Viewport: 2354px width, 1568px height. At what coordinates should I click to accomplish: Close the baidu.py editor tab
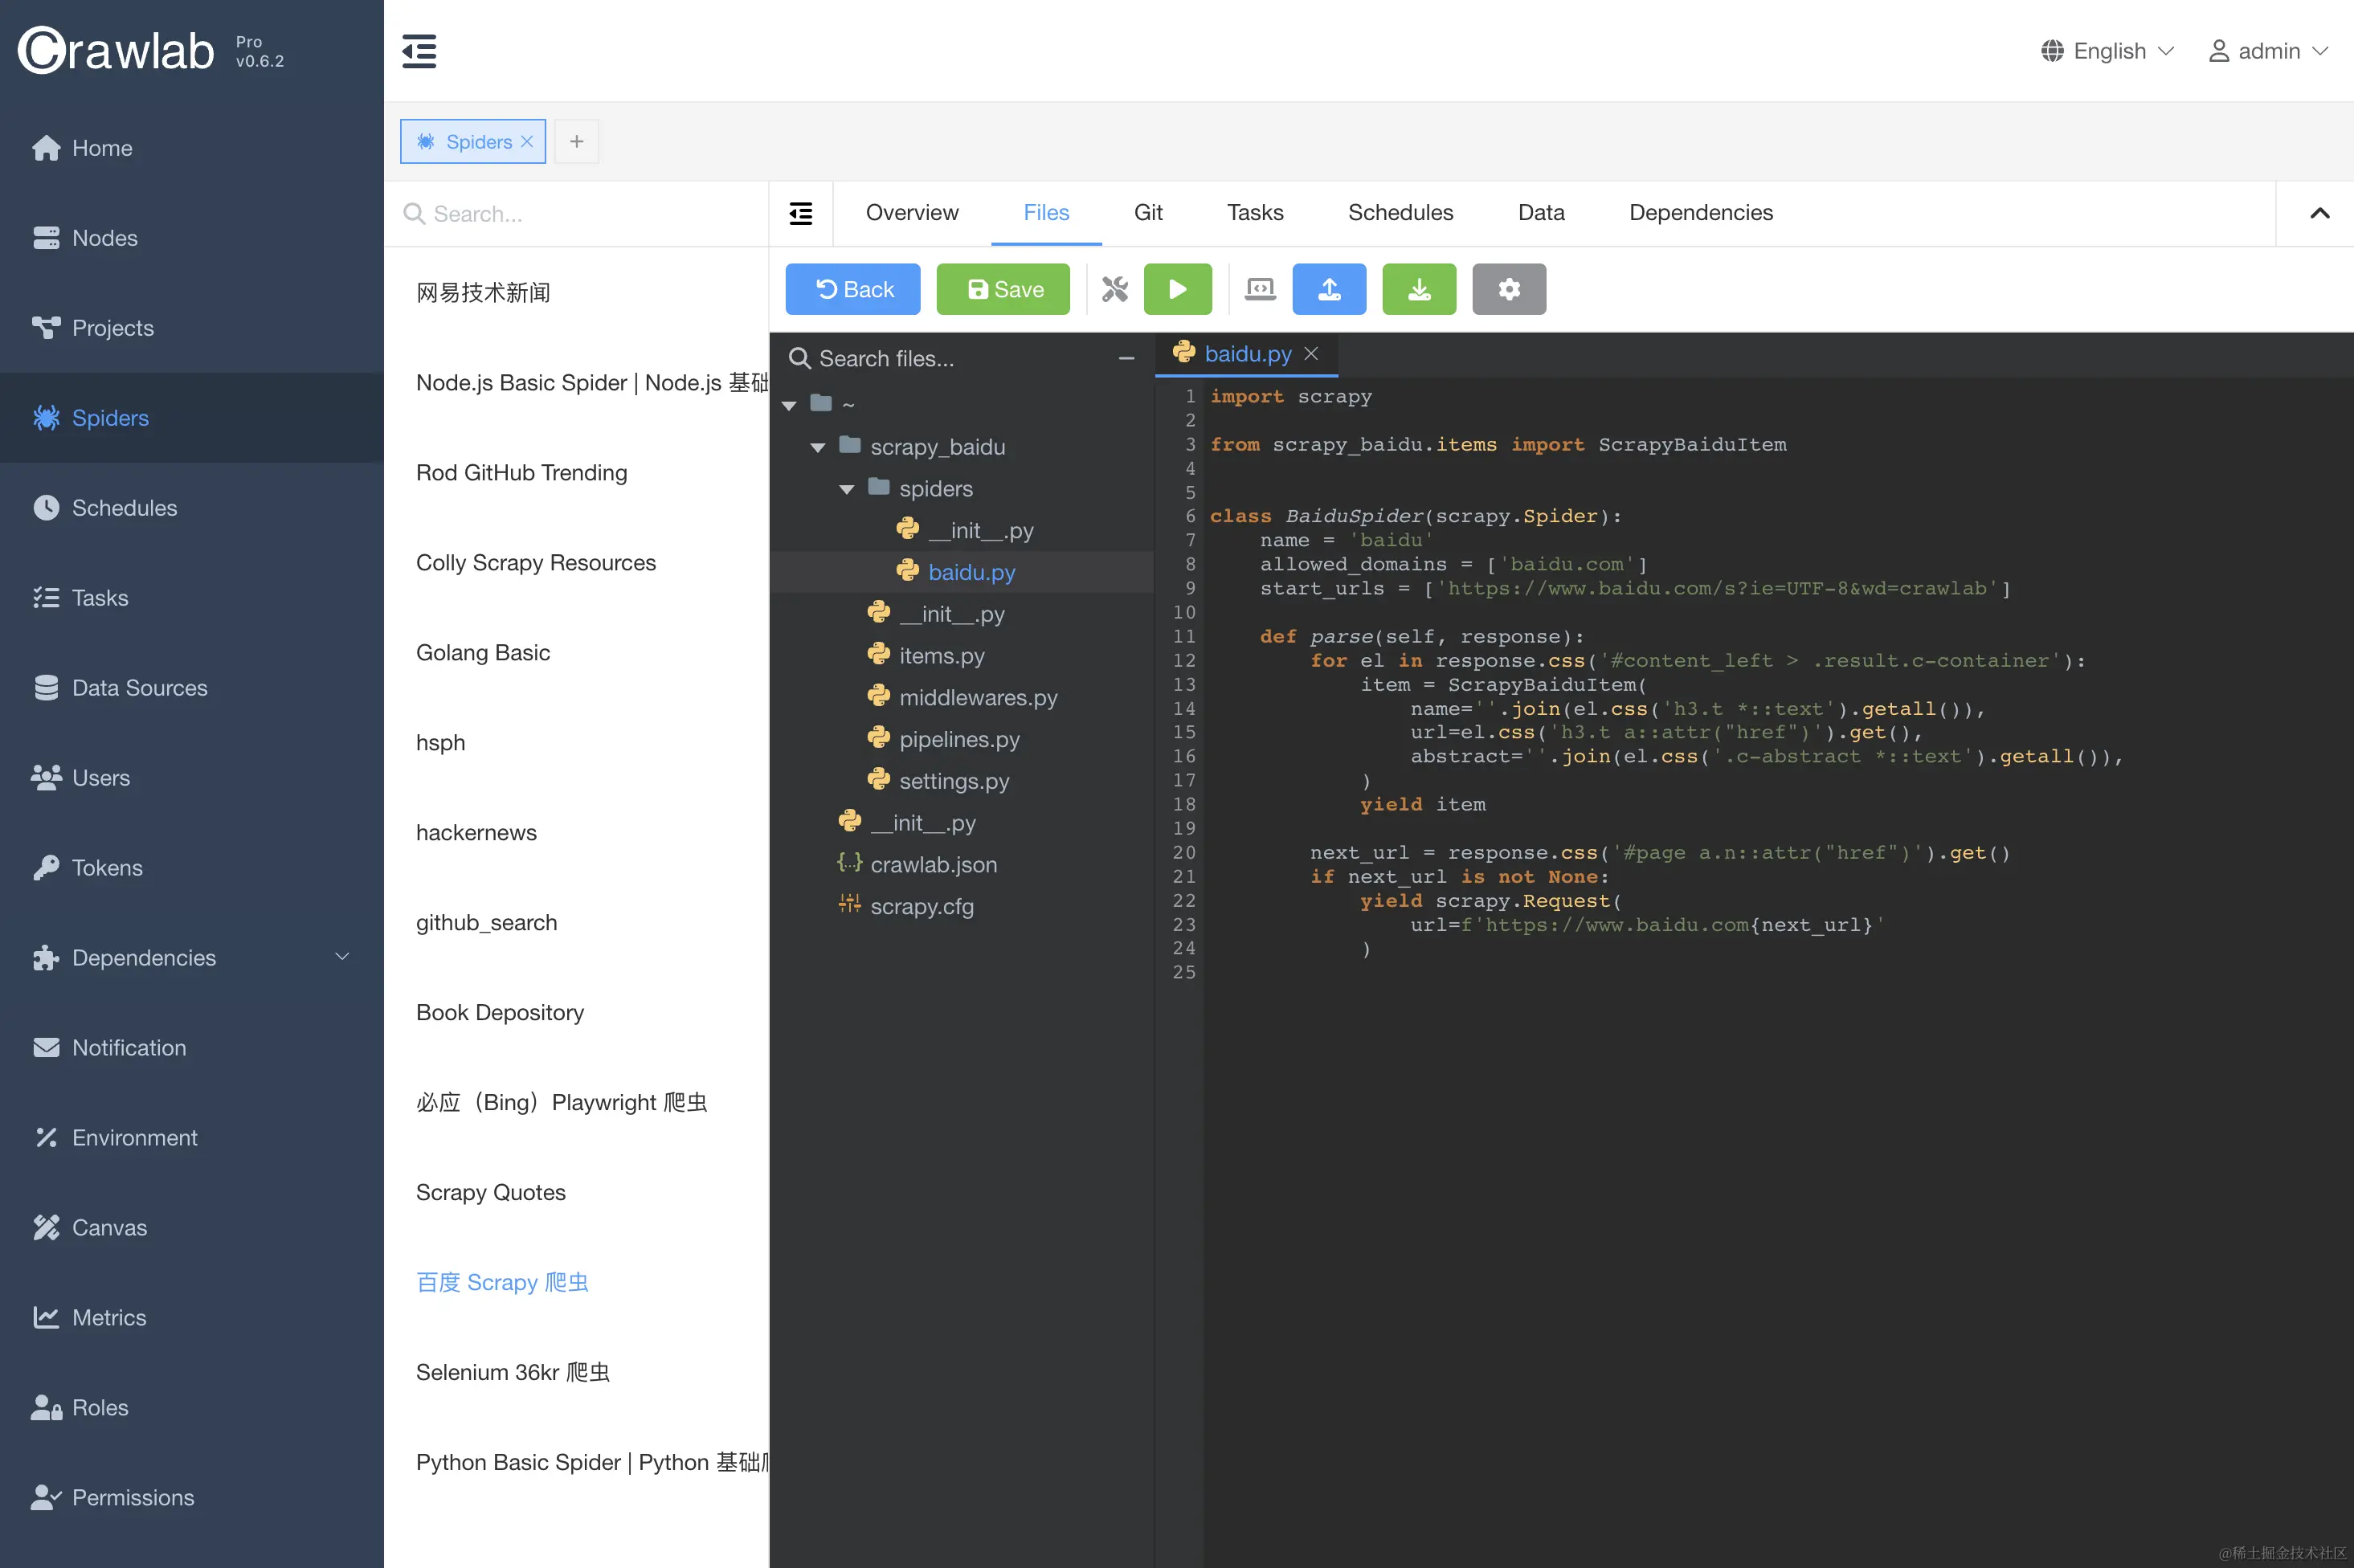[1310, 354]
